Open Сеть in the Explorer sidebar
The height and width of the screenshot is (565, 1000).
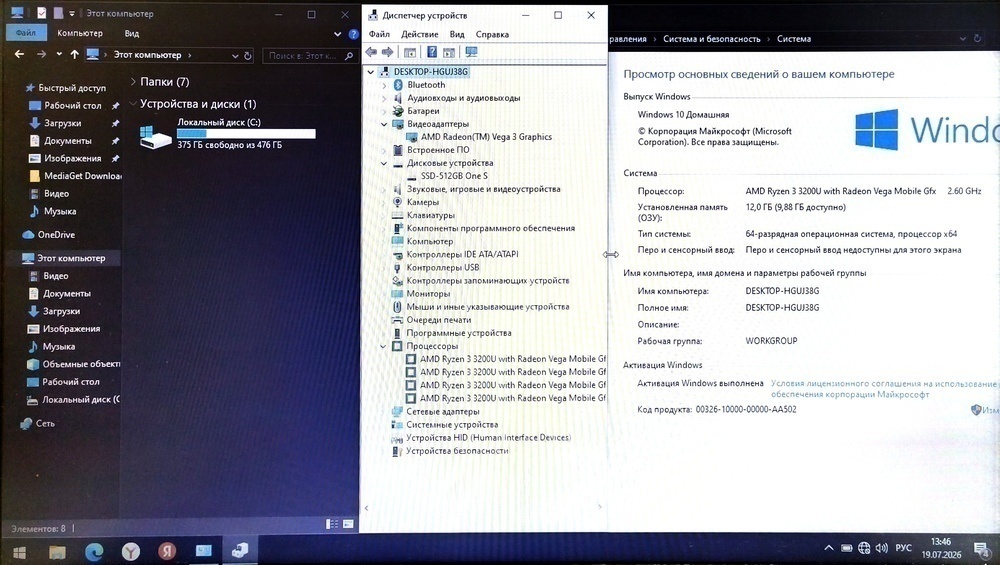[x=45, y=423]
